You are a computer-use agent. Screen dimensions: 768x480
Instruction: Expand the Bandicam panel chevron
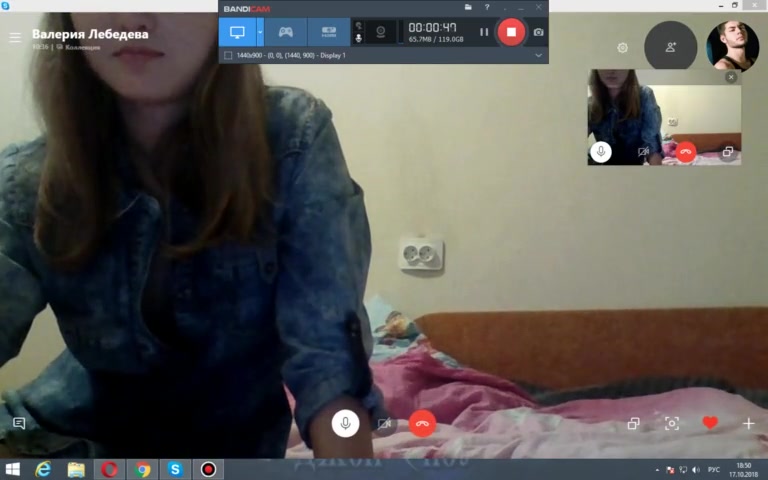point(539,55)
